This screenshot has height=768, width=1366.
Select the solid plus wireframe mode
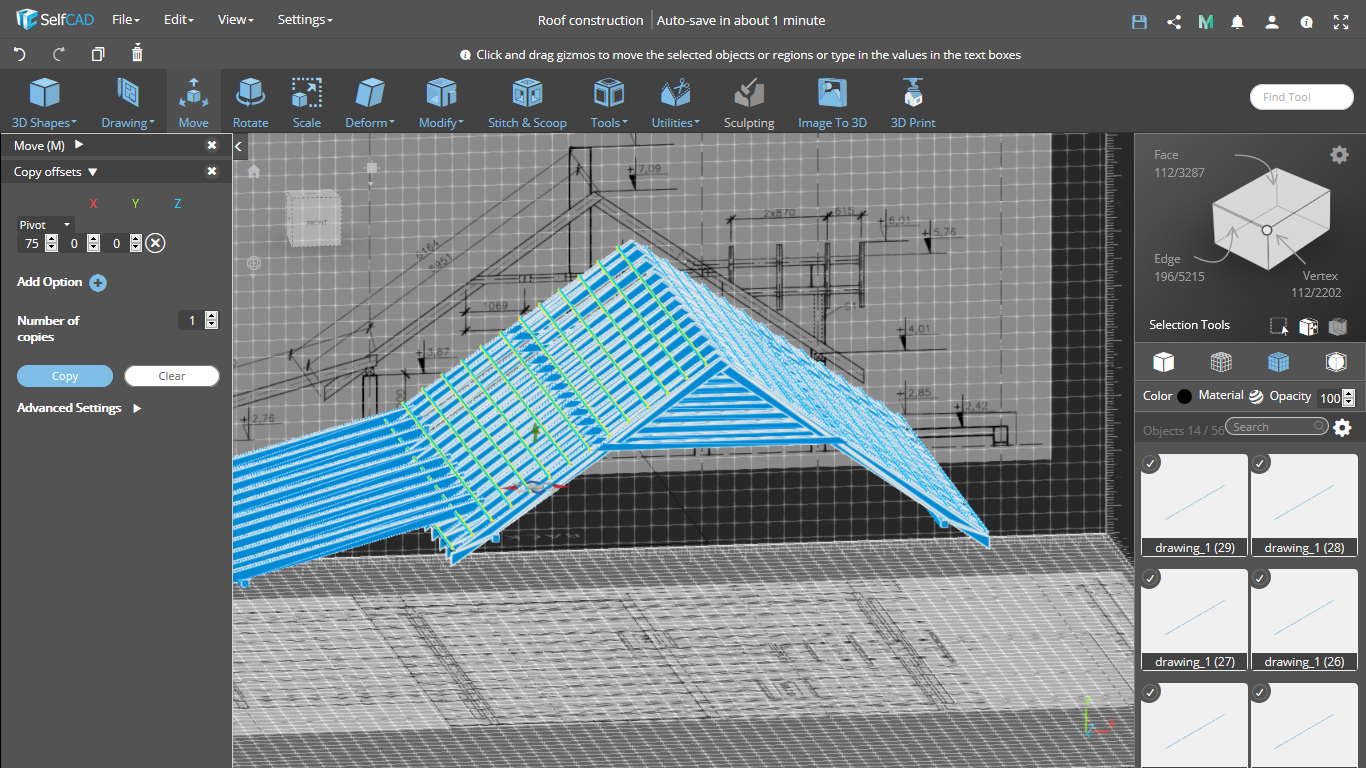(x=1278, y=361)
